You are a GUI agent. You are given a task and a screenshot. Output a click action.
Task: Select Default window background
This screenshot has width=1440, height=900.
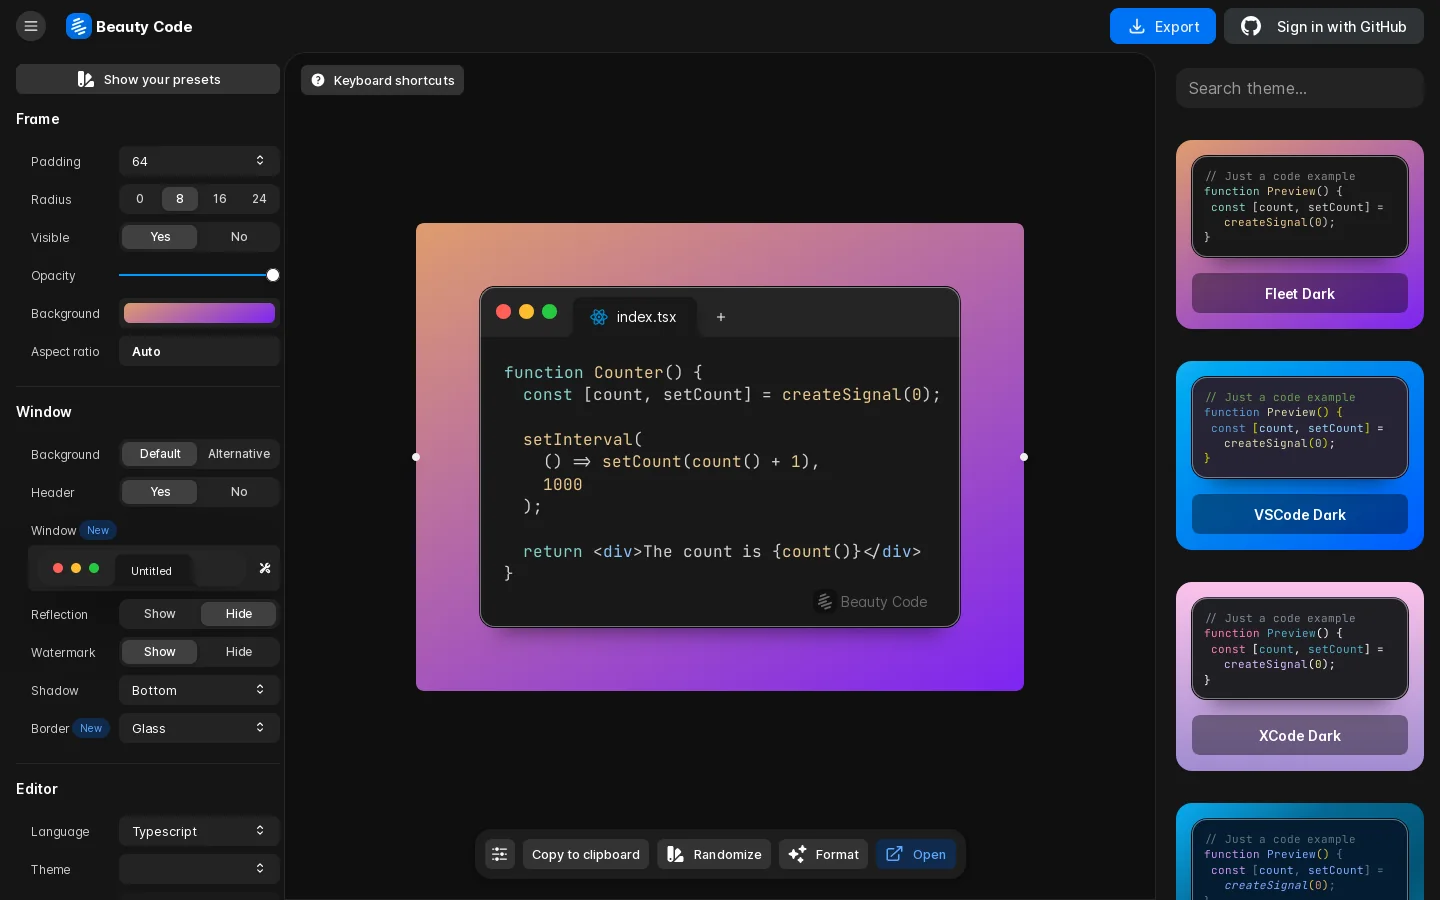tap(160, 454)
